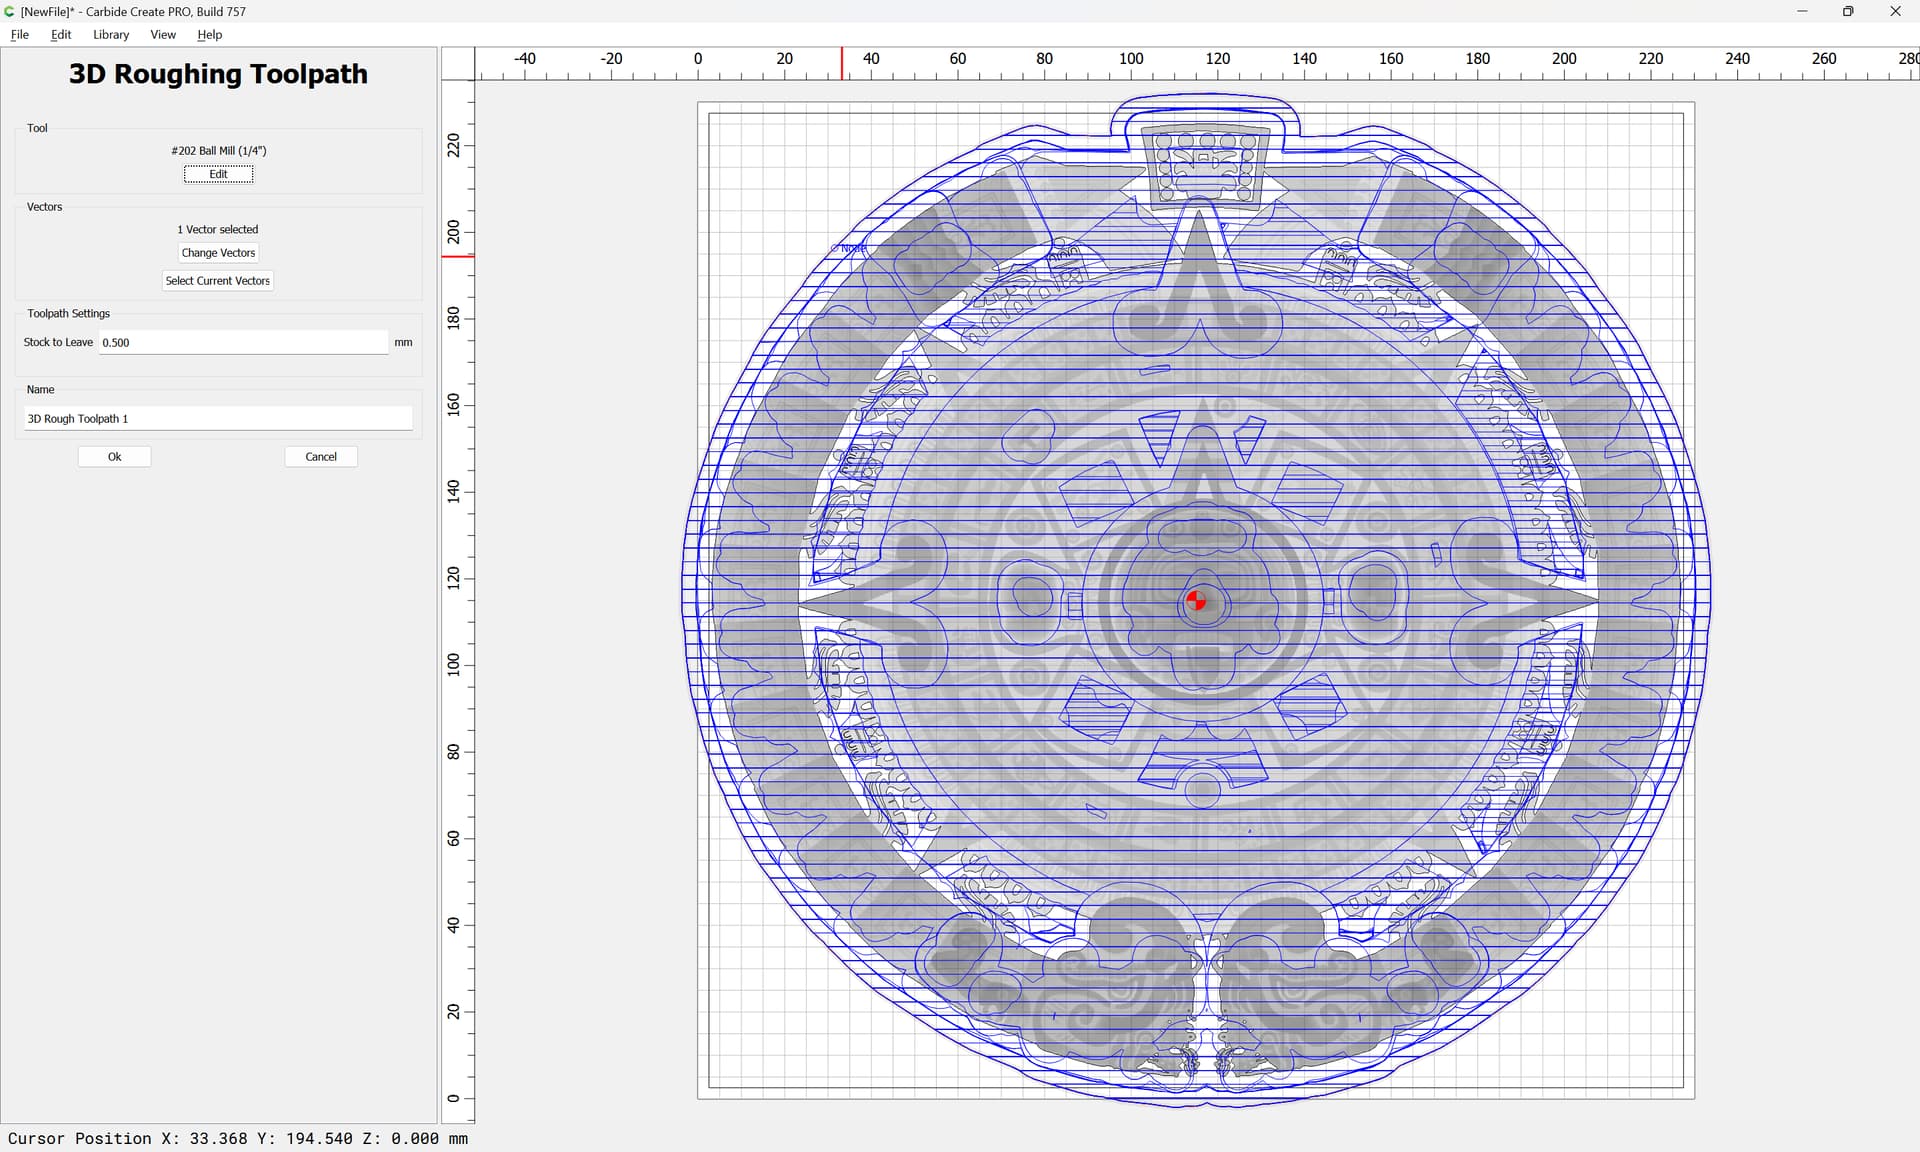Close the Carbide Create window
1920x1152 pixels.
click(x=1895, y=11)
